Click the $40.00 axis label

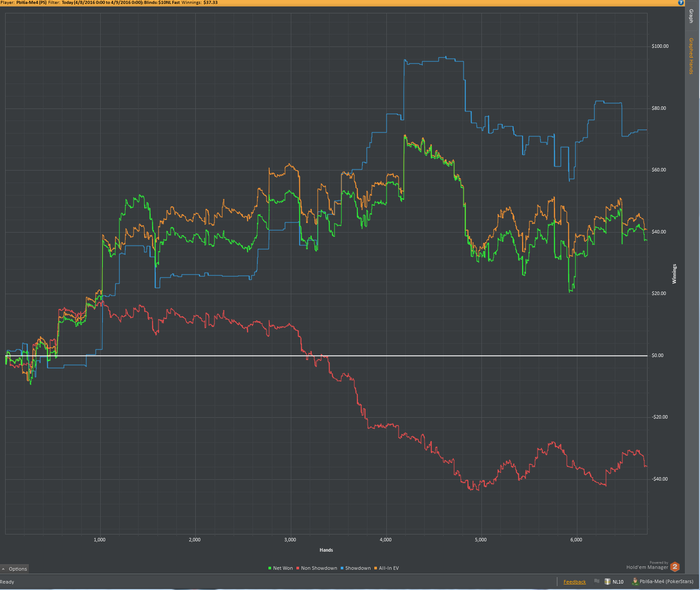coord(659,232)
